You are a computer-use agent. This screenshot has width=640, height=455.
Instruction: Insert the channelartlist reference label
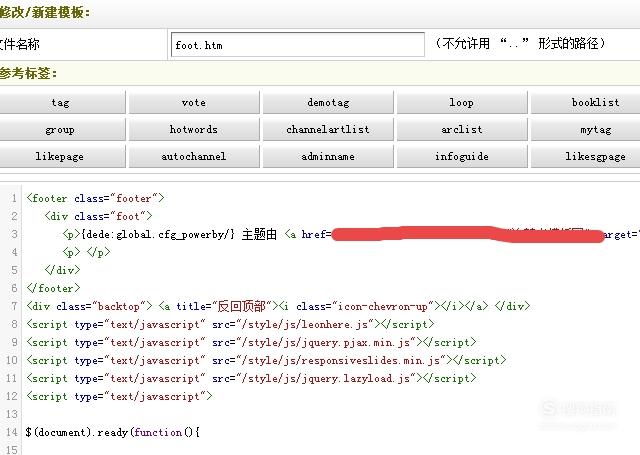coord(328,129)
